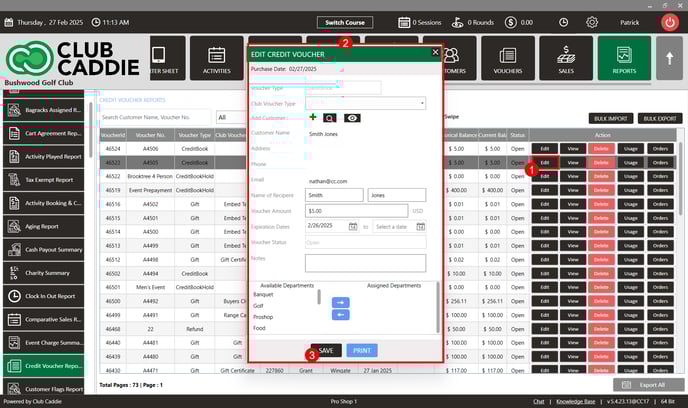688x408 pixels.
Task: Click the PRINT button
Action: click(361, 350)
